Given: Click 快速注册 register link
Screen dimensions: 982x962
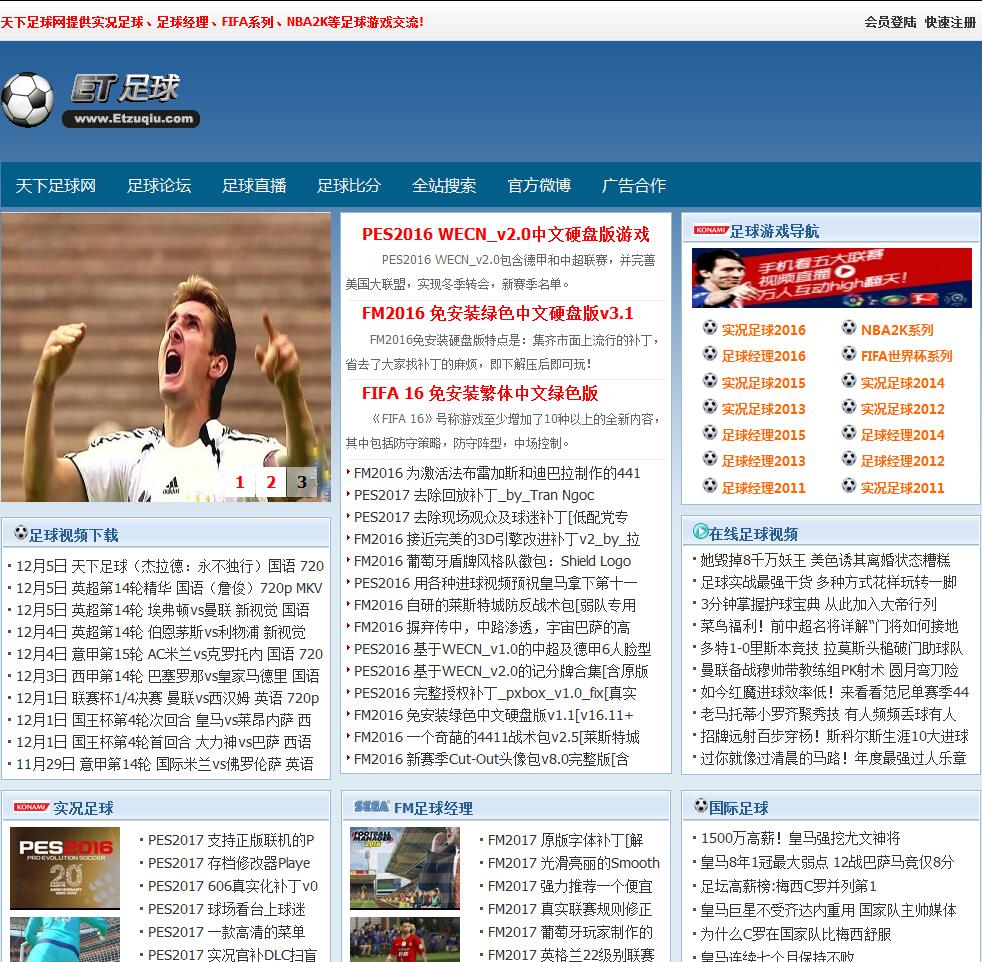Looking at the screenshot, I should [x=950, y=22].
